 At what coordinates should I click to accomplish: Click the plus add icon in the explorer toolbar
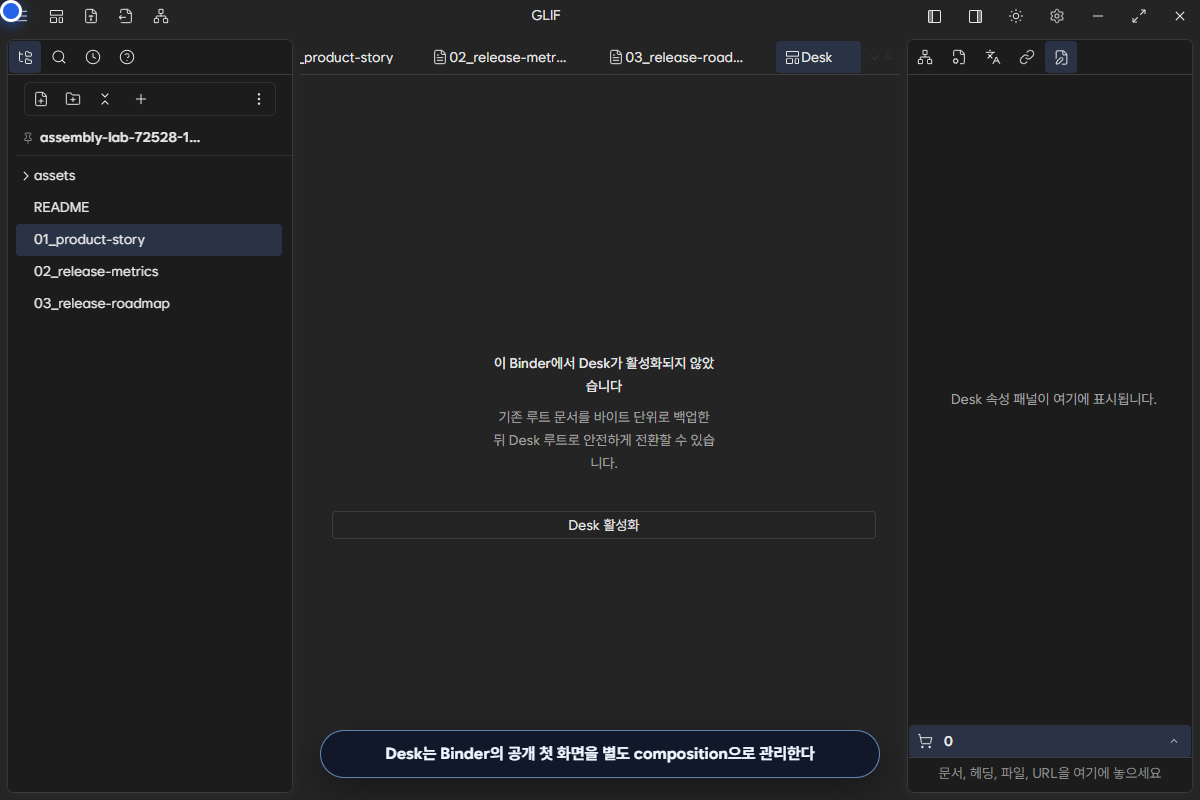click(141, 99)
